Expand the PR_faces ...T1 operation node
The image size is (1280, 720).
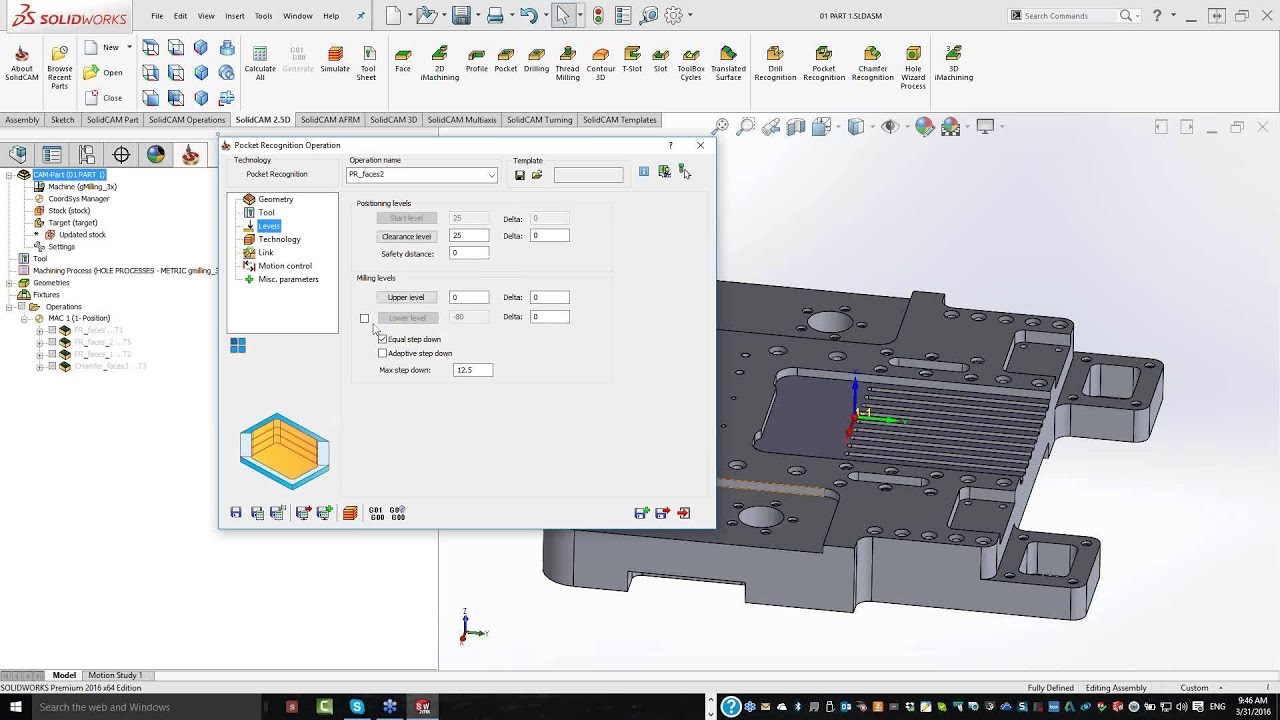click(x=40, y=330)
